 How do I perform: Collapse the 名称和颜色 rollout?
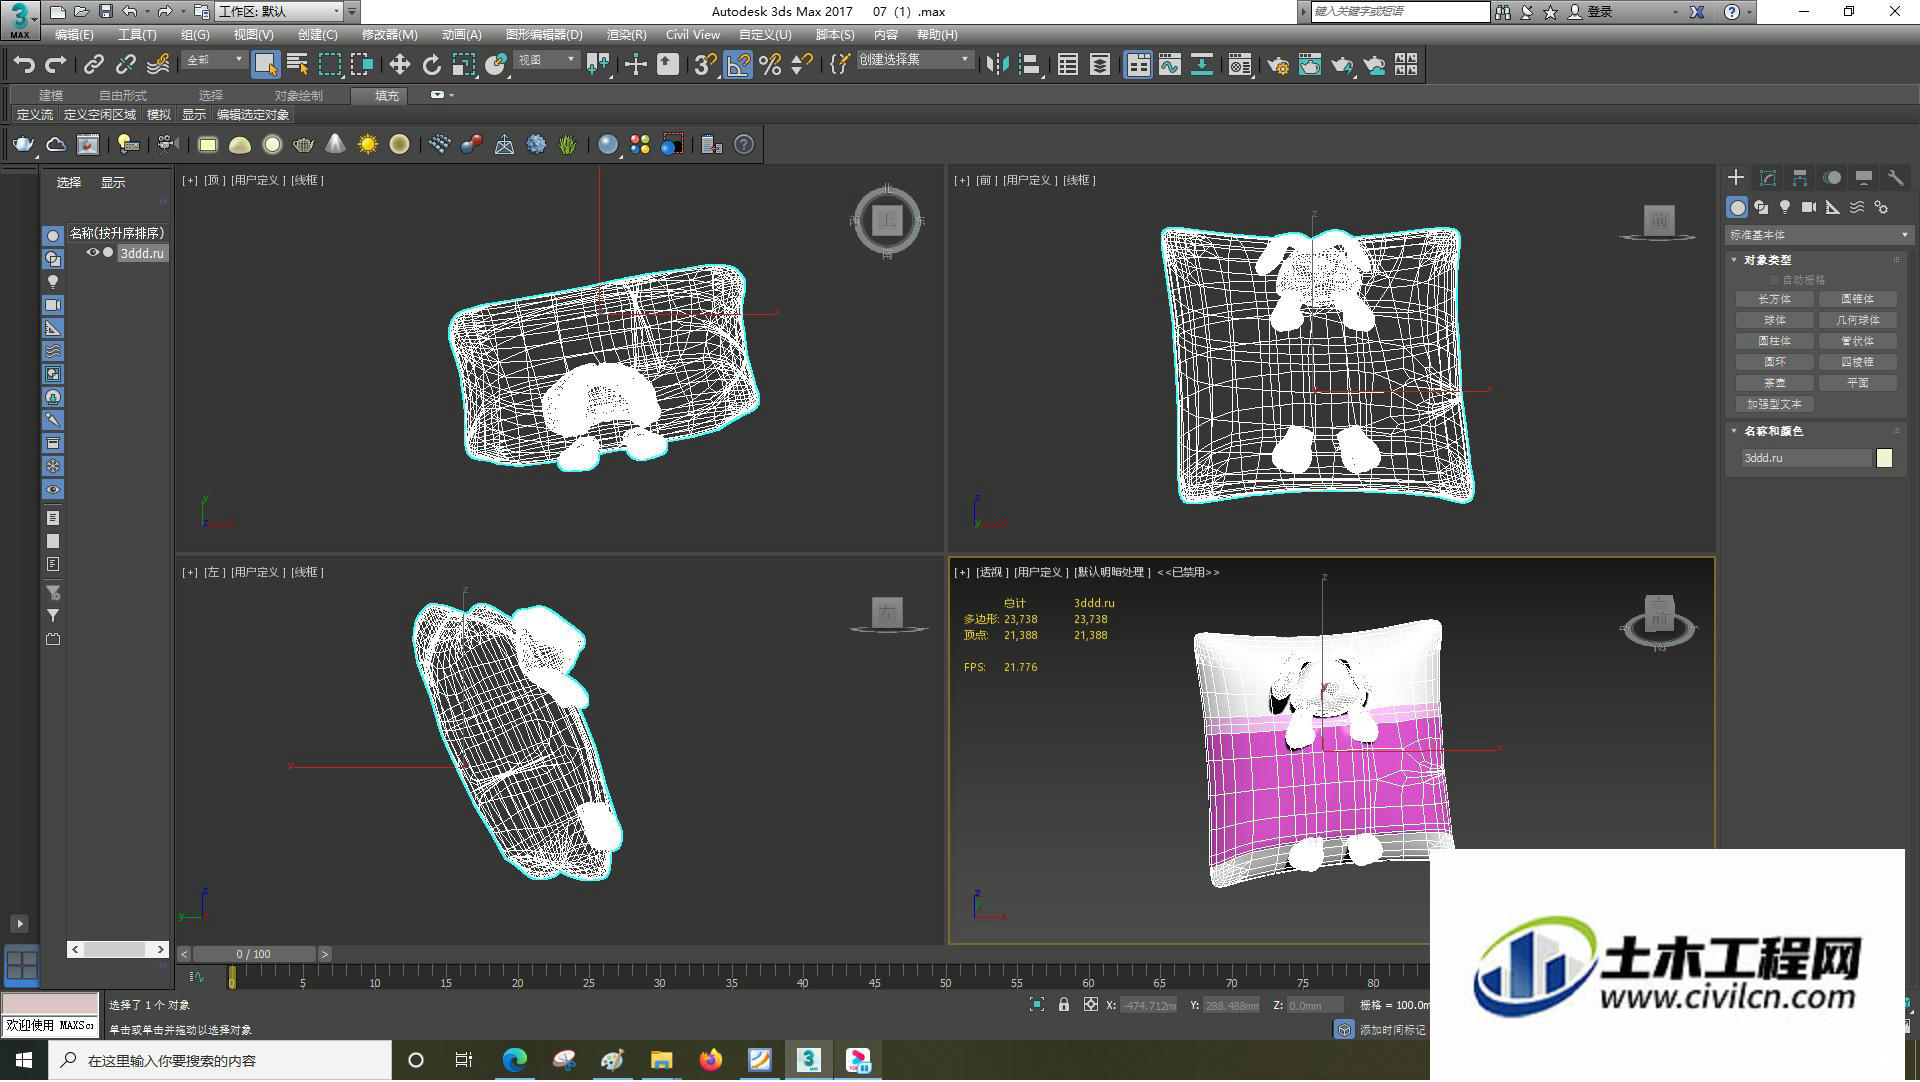click(x=1735, y=431)
